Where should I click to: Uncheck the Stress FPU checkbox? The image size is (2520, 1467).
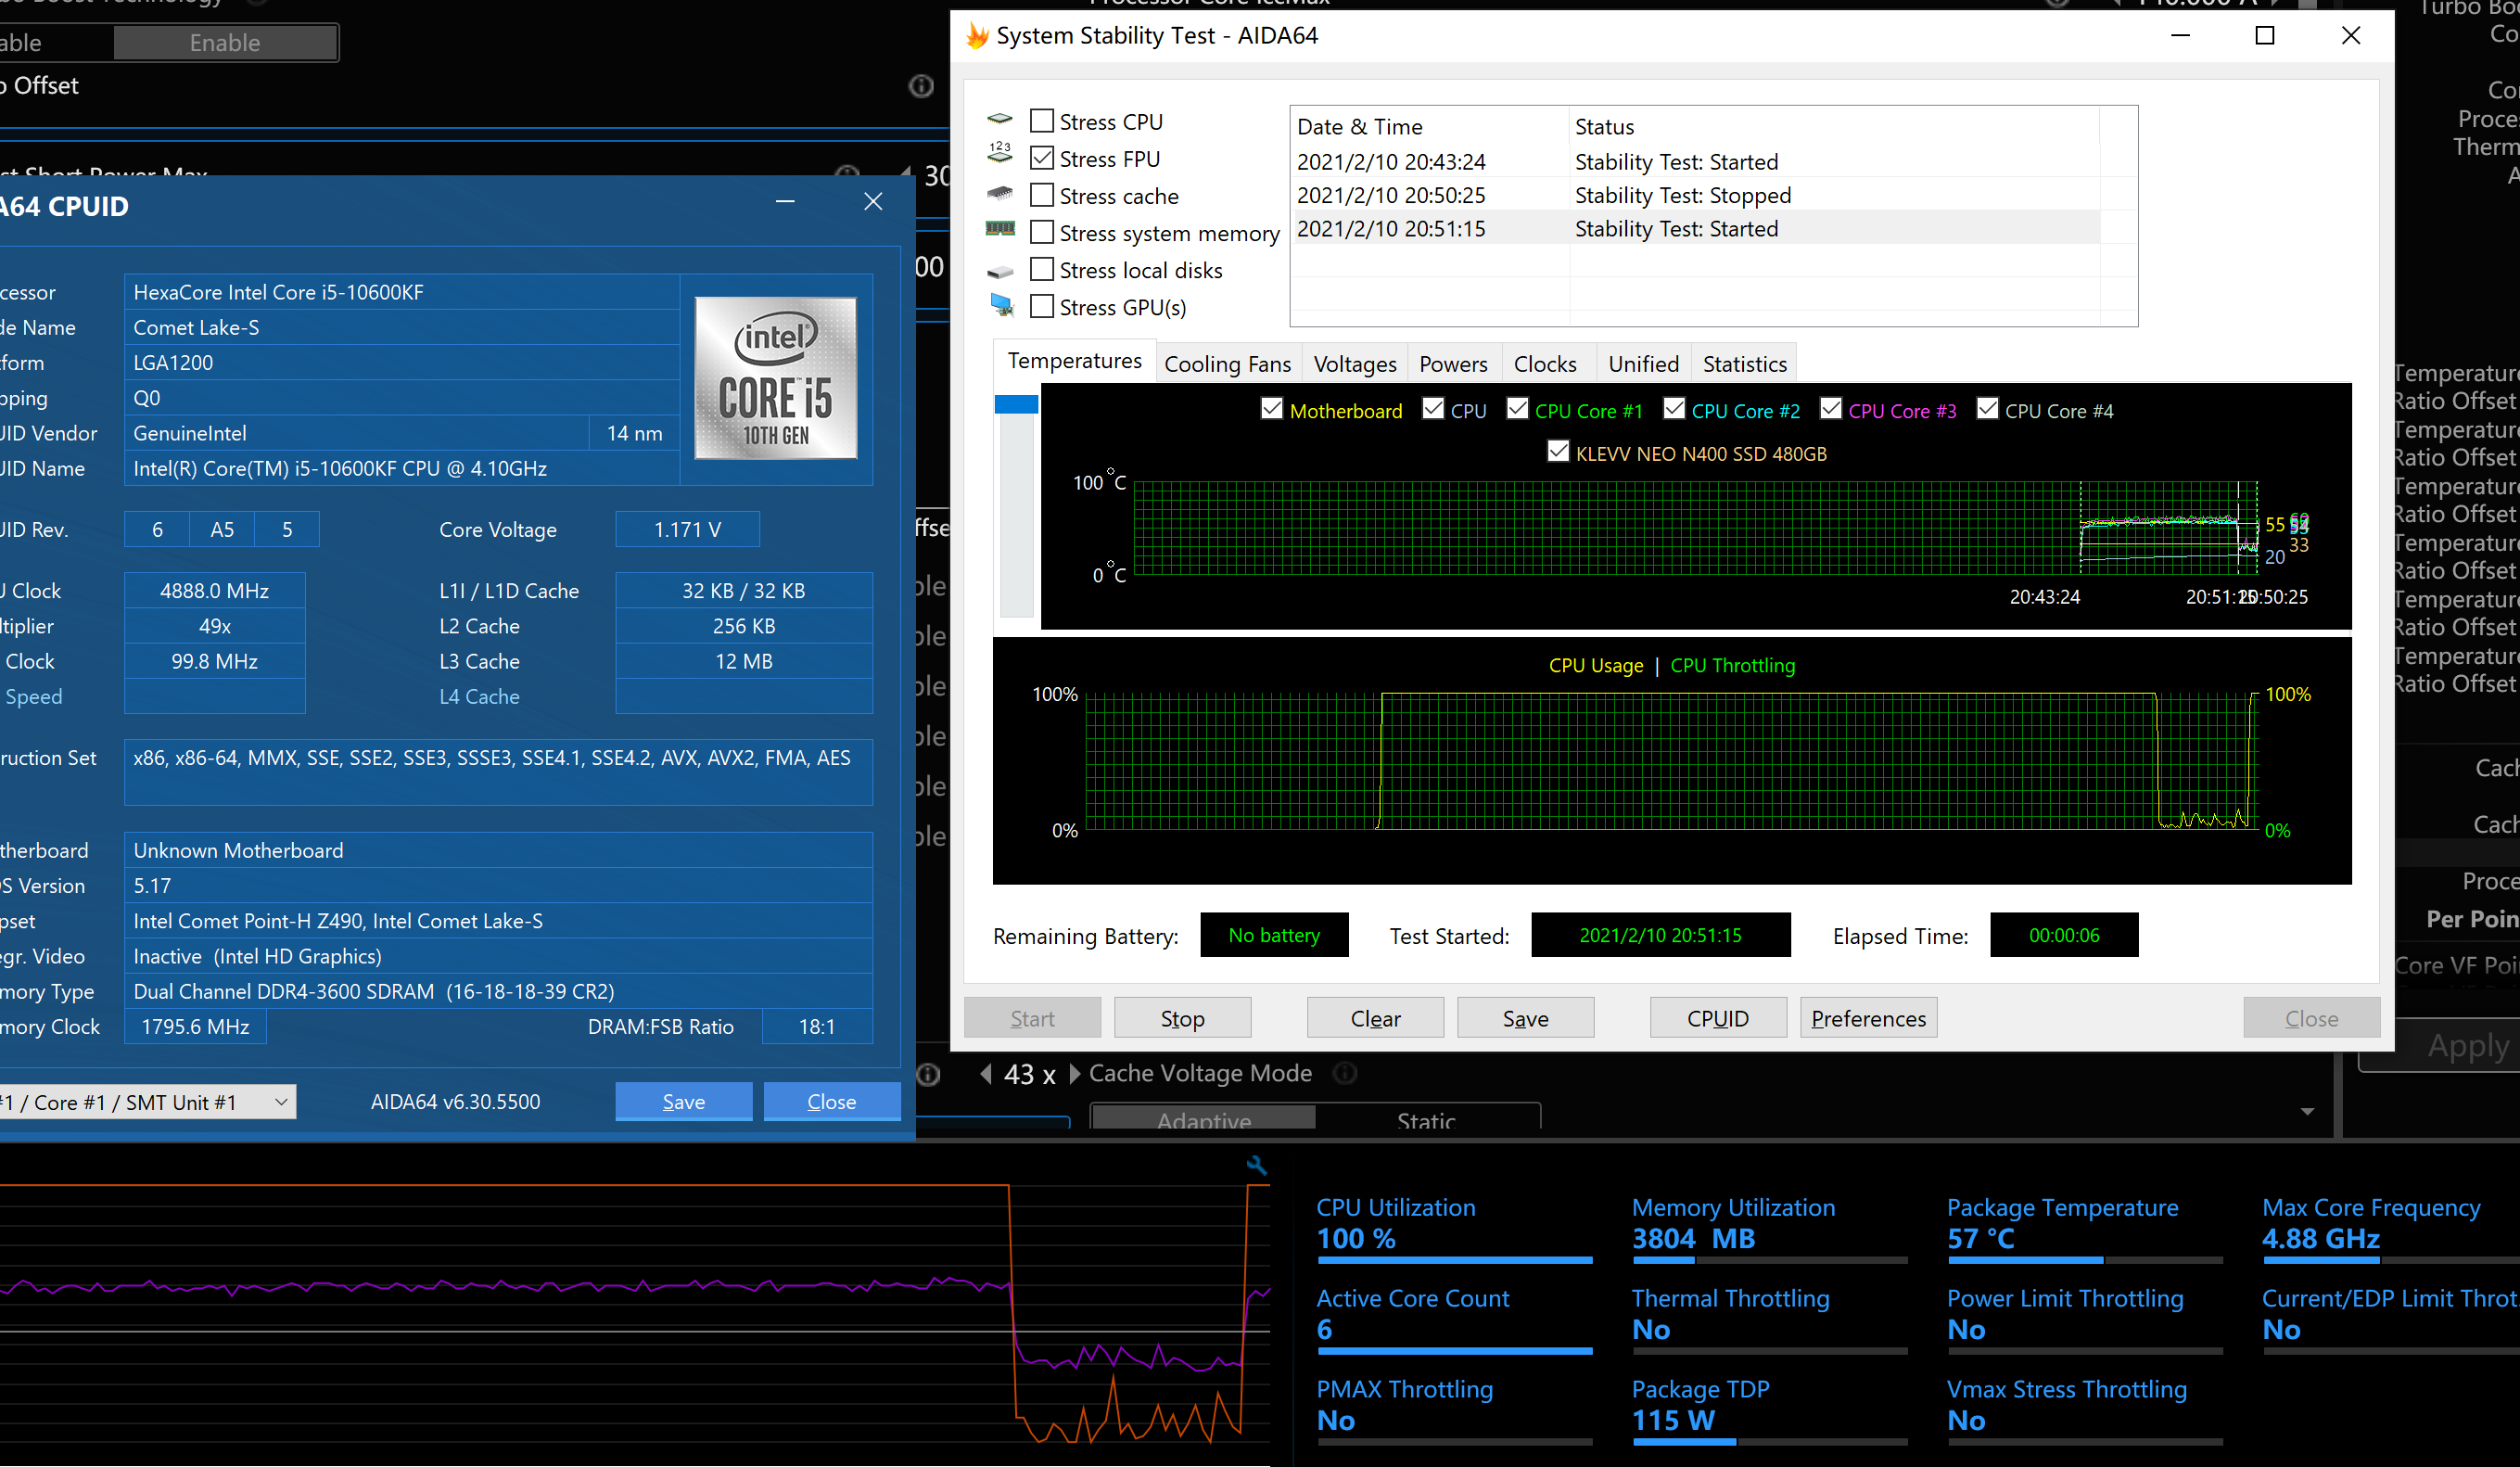point(1042,158)
